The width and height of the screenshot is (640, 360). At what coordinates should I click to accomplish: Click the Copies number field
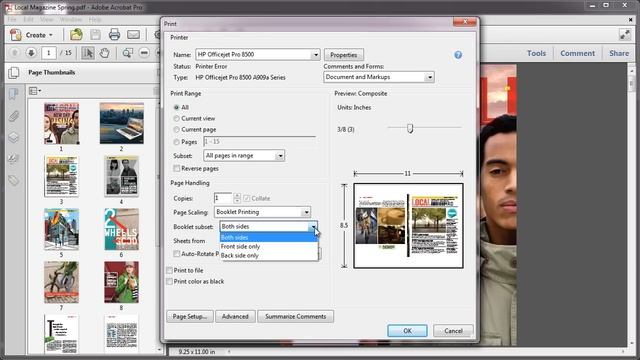(223, 198)
